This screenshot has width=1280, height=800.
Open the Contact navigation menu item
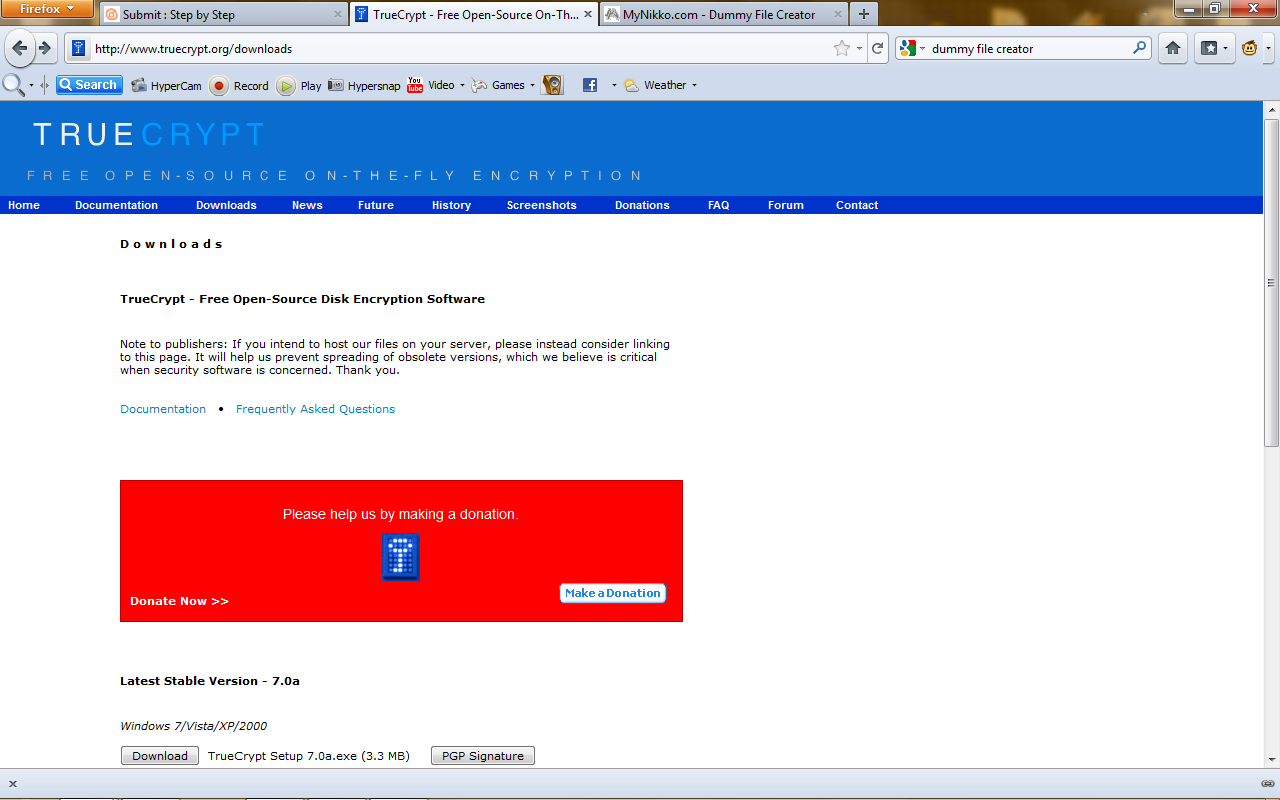(x=857, y=205)
